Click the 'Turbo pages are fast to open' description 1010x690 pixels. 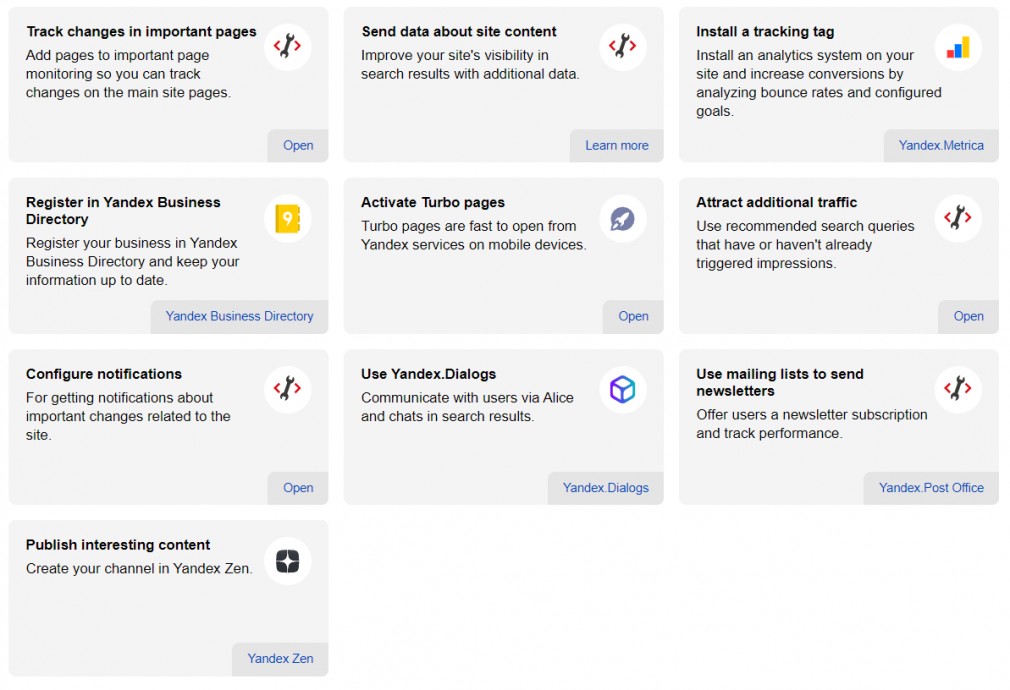point(473,235)
